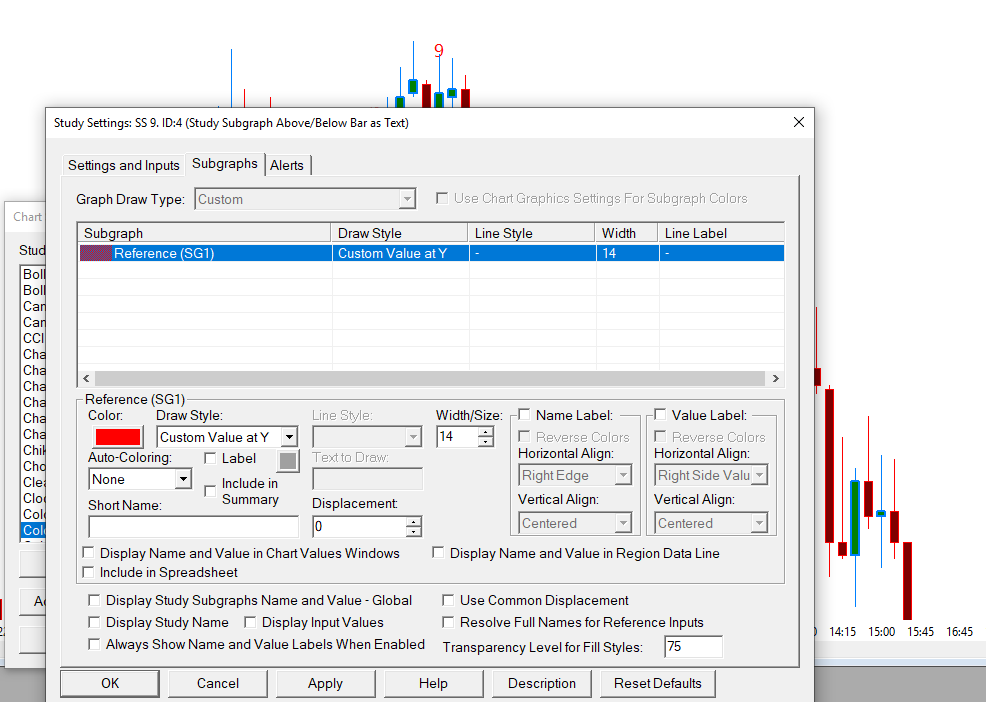Click the Transparency Level input field

tap(692, 647)
